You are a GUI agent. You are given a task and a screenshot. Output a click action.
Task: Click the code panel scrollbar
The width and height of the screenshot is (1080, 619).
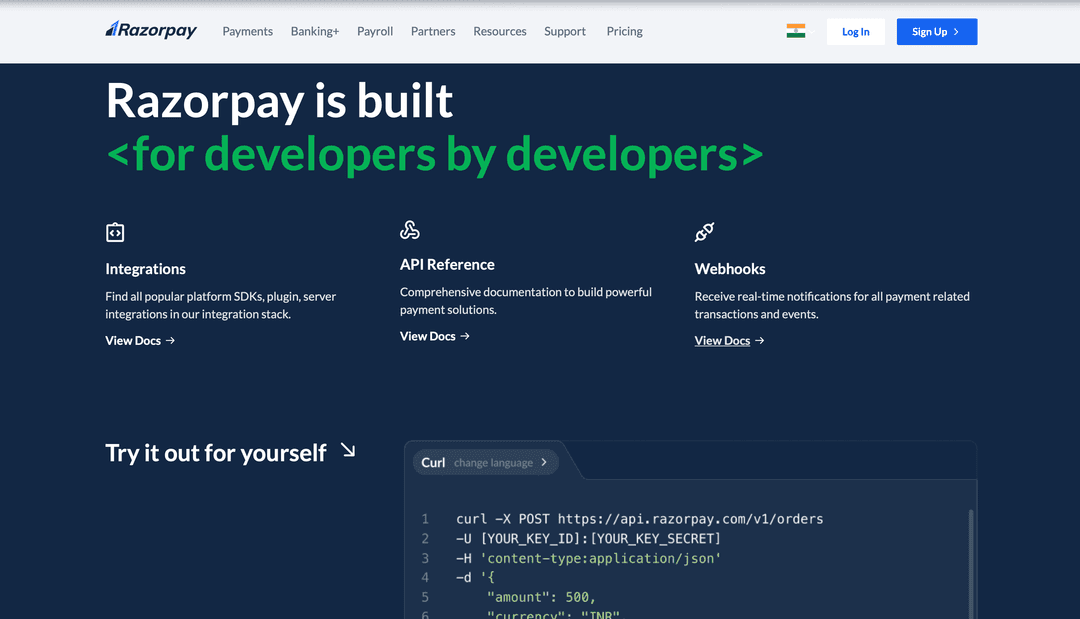[x=970, y=563]
